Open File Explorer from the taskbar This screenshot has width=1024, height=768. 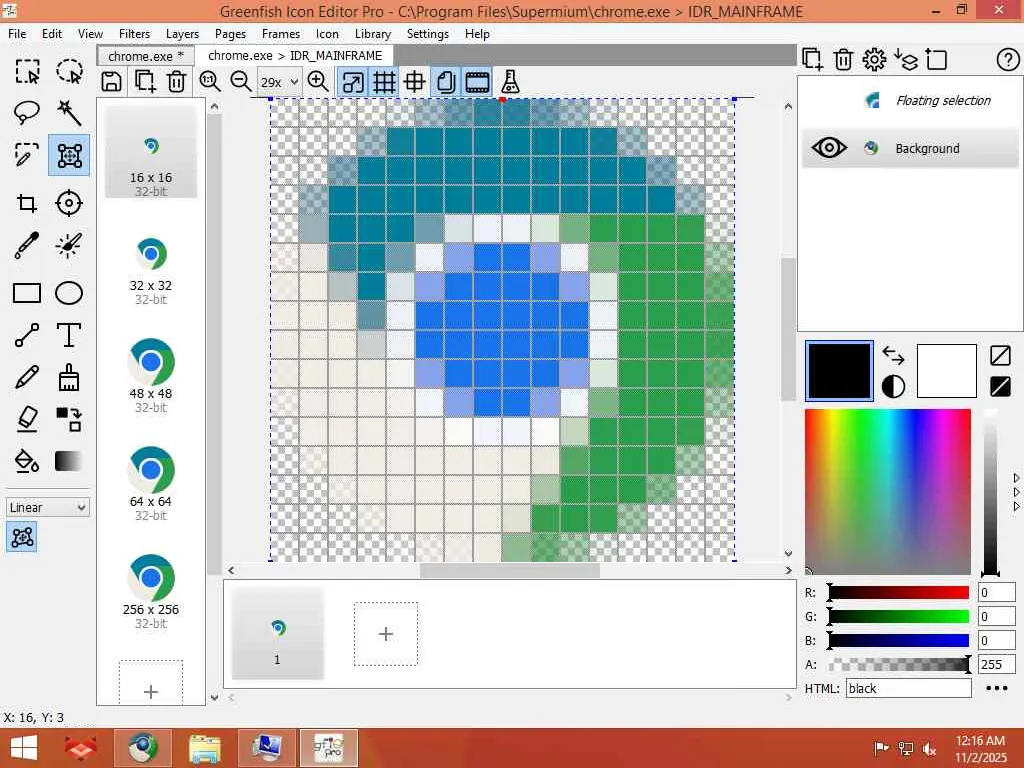click(204, 748)
